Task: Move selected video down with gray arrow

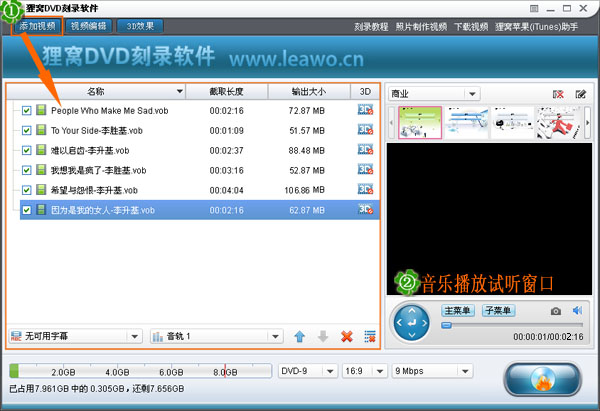Action: coord(323,336)
